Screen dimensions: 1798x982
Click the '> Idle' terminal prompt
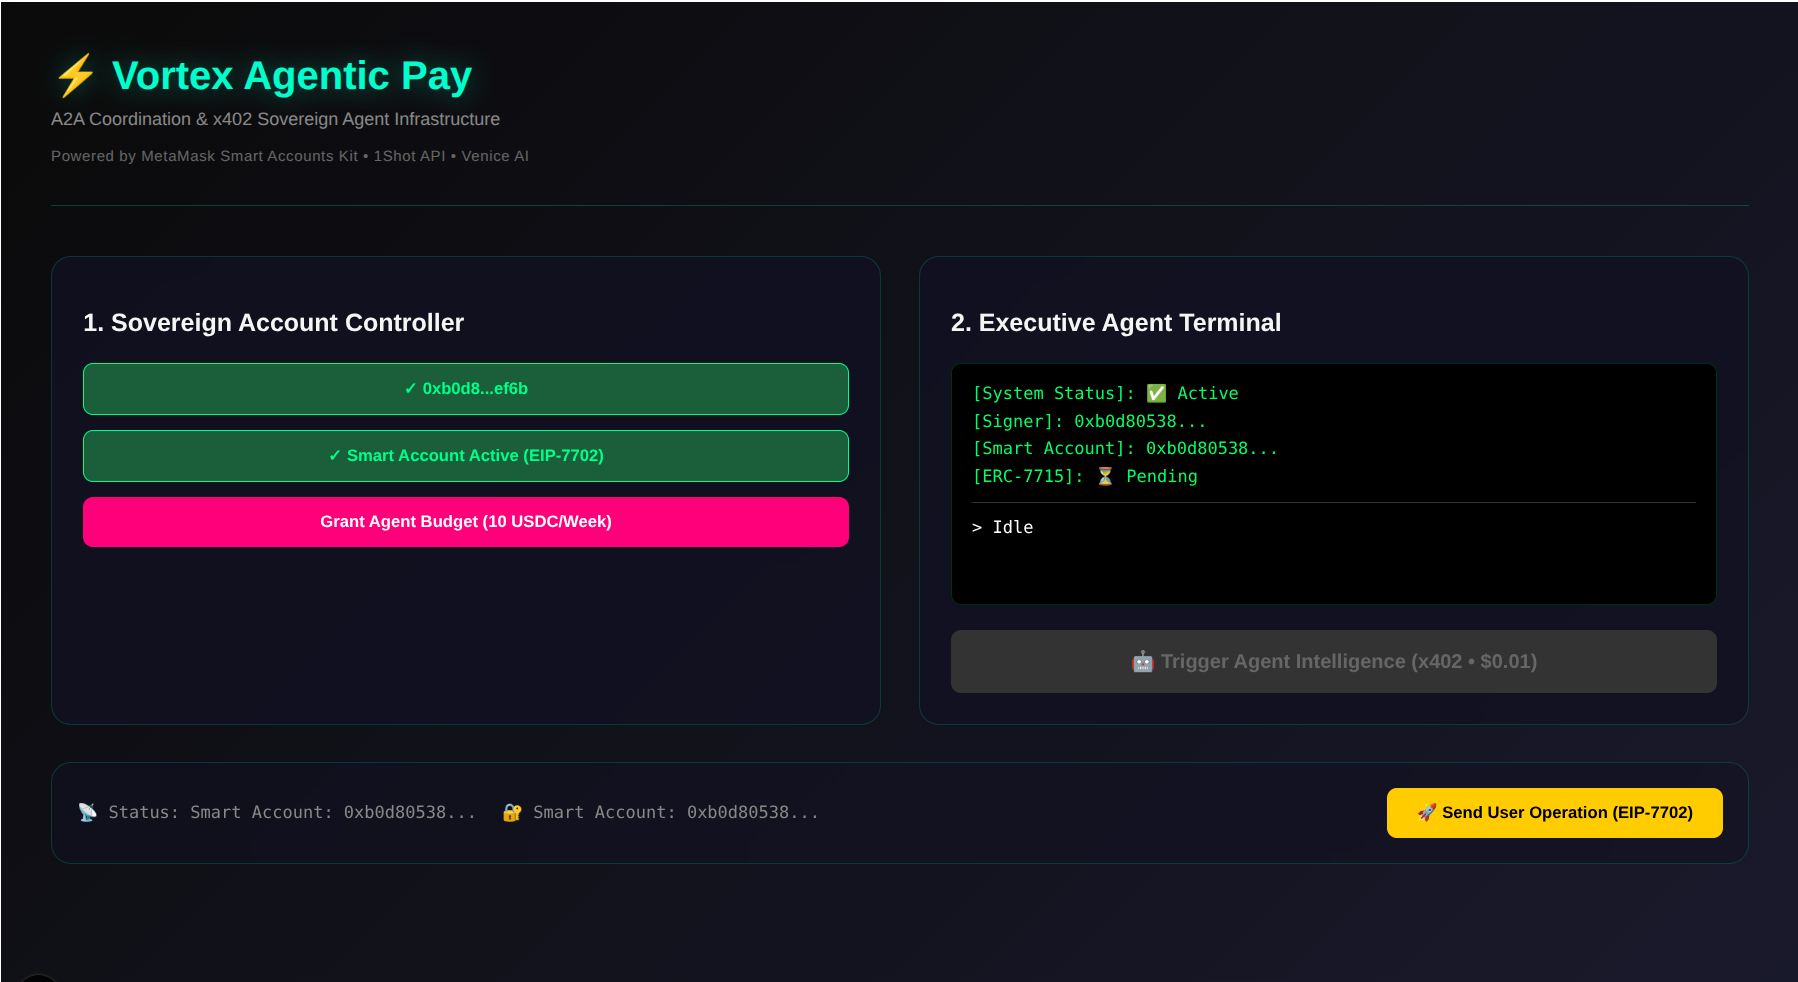pos(1002,527)
